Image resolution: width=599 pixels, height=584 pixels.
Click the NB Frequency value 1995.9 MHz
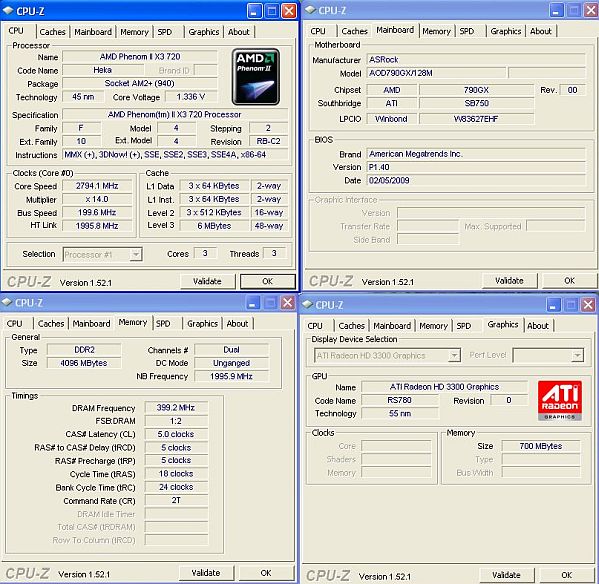pos(231,376)
